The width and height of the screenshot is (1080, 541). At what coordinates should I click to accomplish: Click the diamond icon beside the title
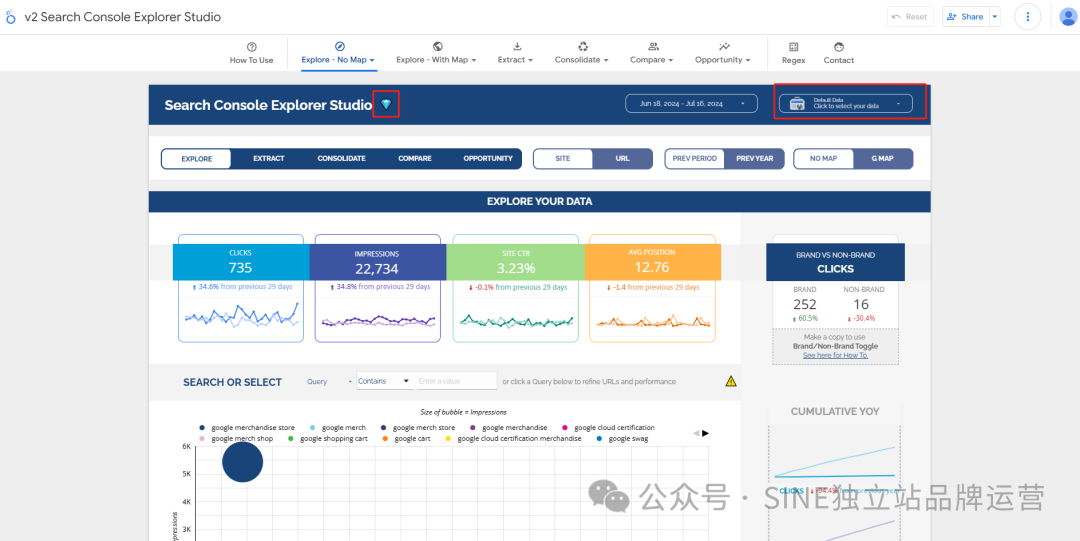[x=386, y=104]
